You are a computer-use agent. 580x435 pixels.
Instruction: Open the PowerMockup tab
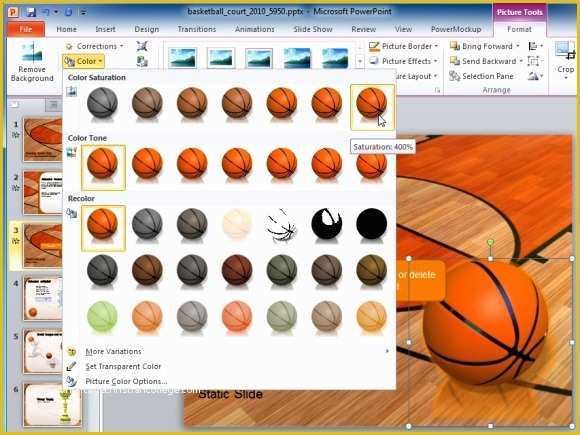click(456, 29)
